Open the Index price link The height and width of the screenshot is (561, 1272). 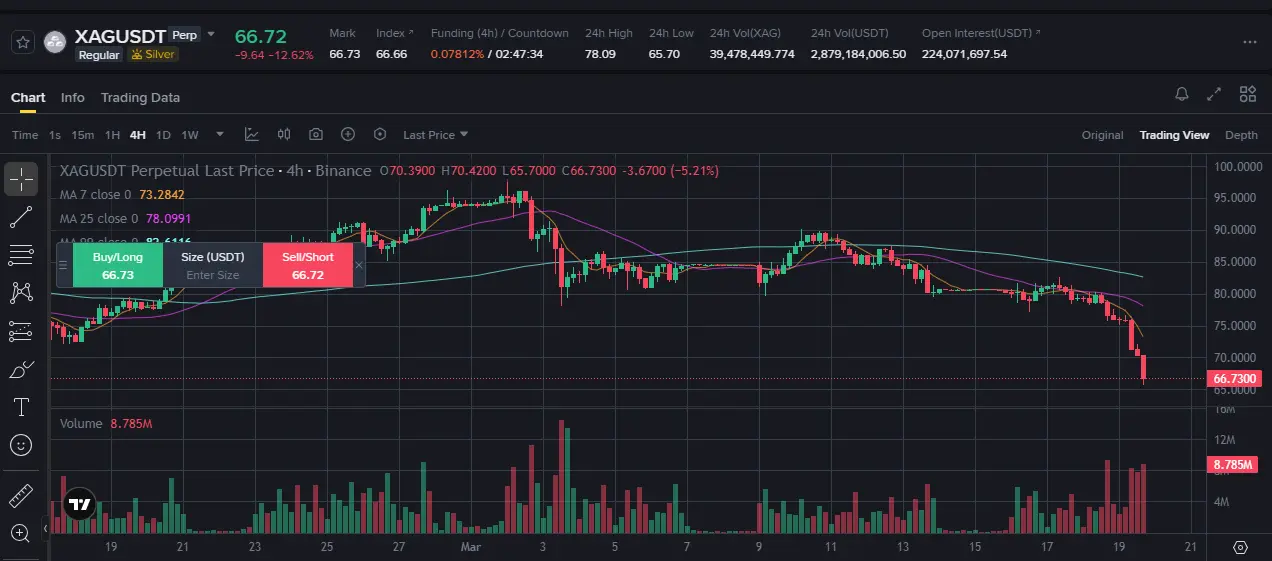pyautogui.click(x=394, y=33)
